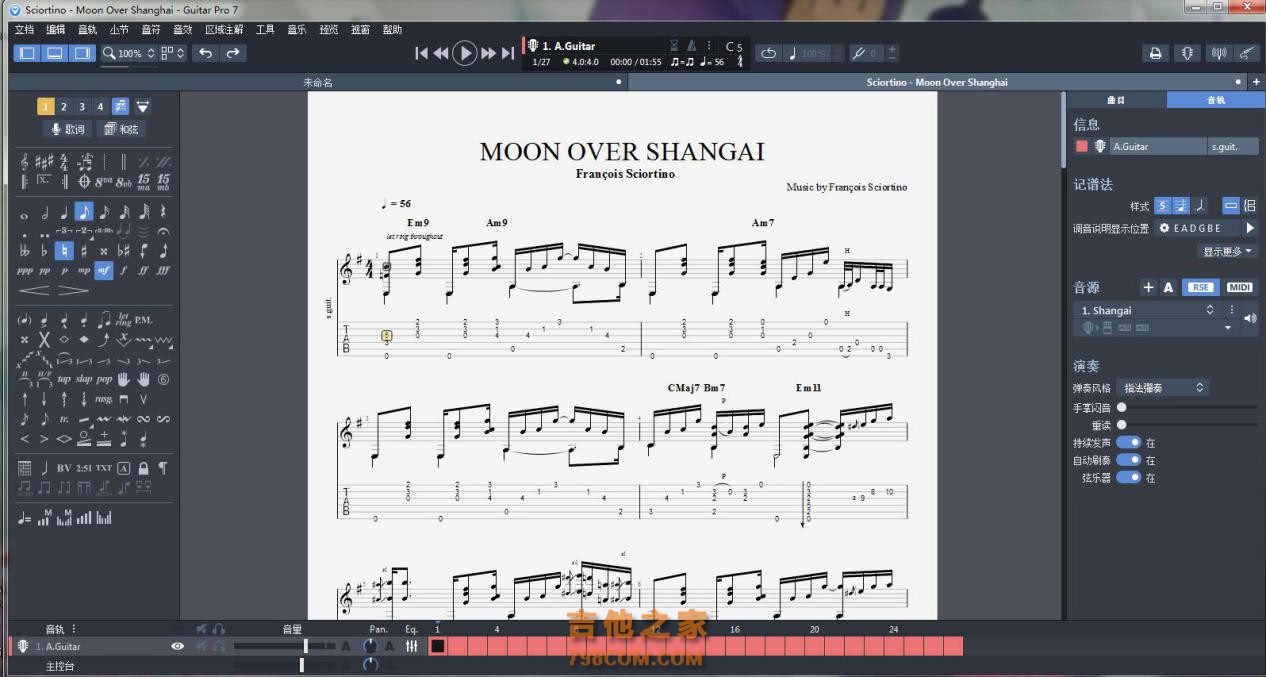Toggle the 弦乐器 switch

tap(1129, 477)
